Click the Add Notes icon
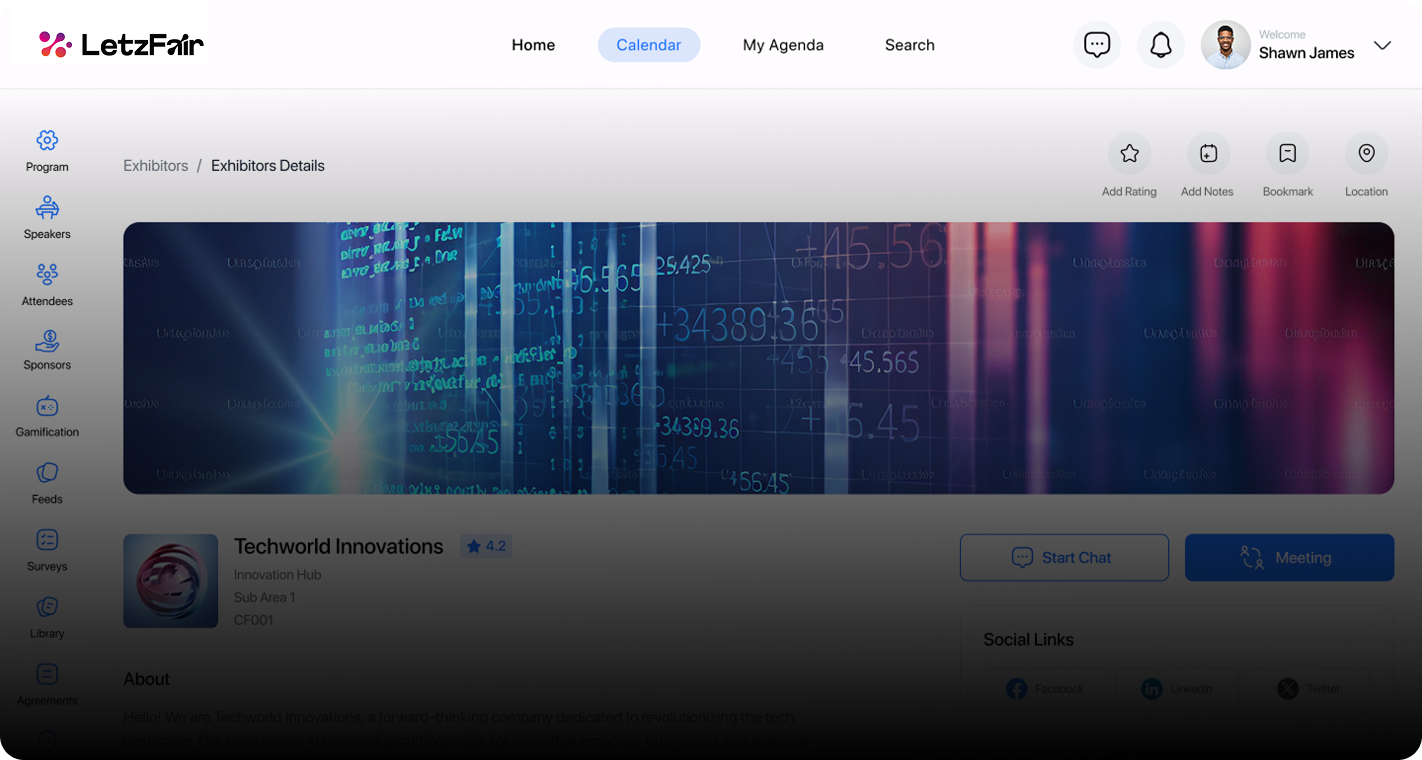The height and width of the screenshot is (760, 1422). [x=1208, y=154]
